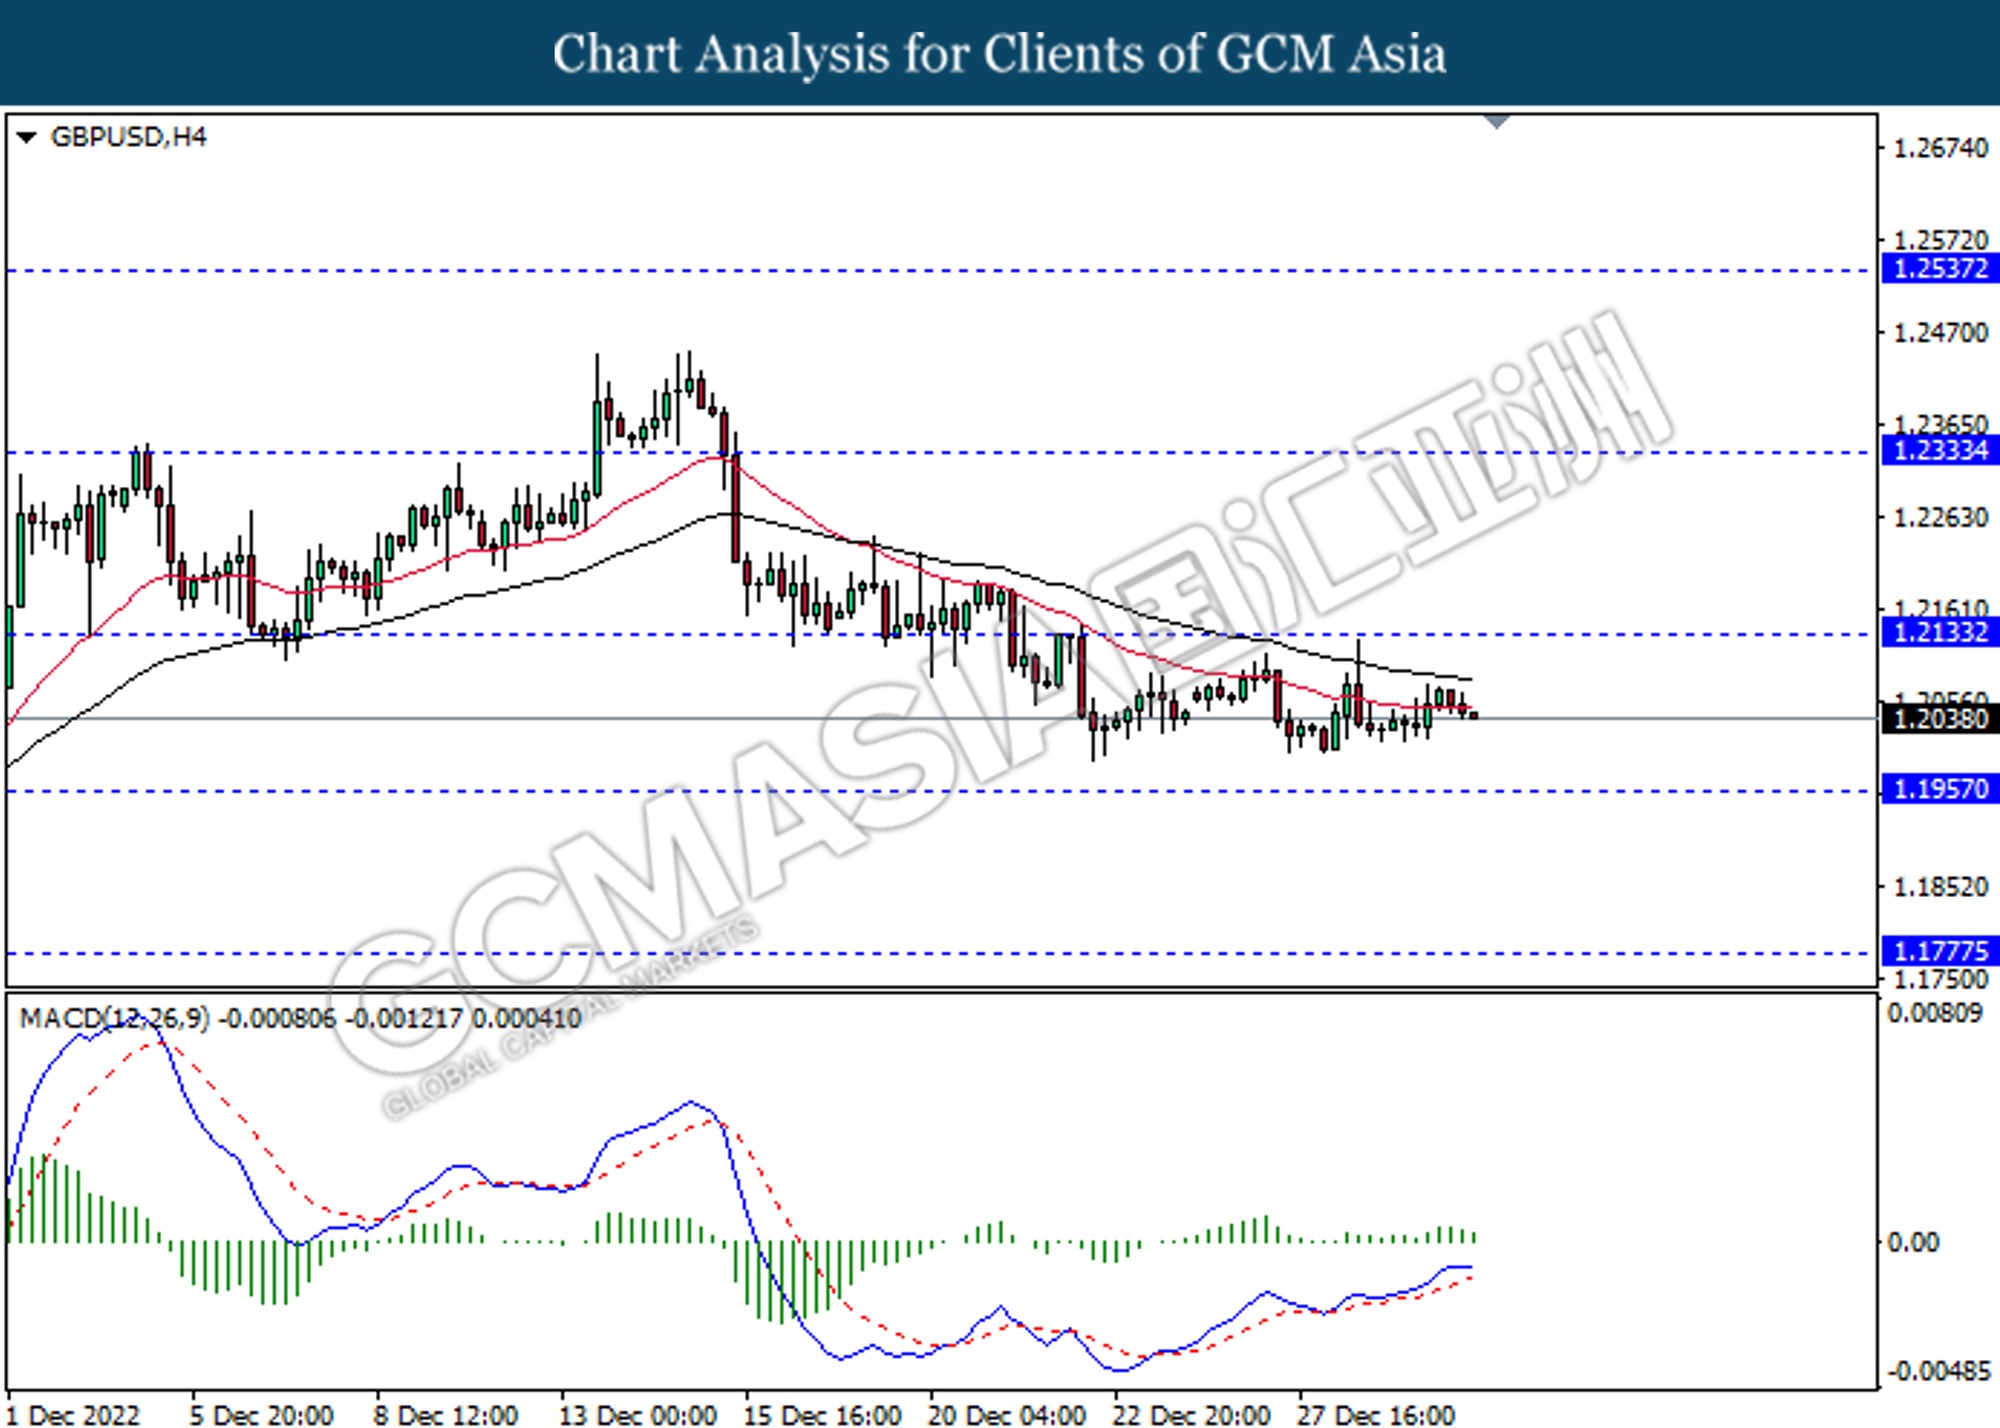
Task: Click the 1.17500 axis value
Action: click(1941, 979)
